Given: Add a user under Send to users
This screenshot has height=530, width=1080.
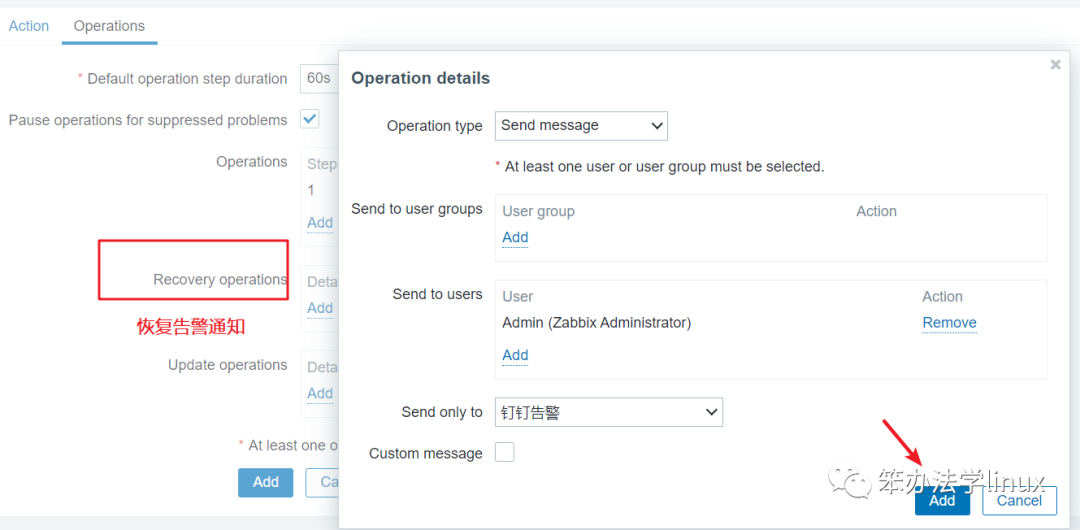Looking at the screenshot, I should (x=515, y=355).
